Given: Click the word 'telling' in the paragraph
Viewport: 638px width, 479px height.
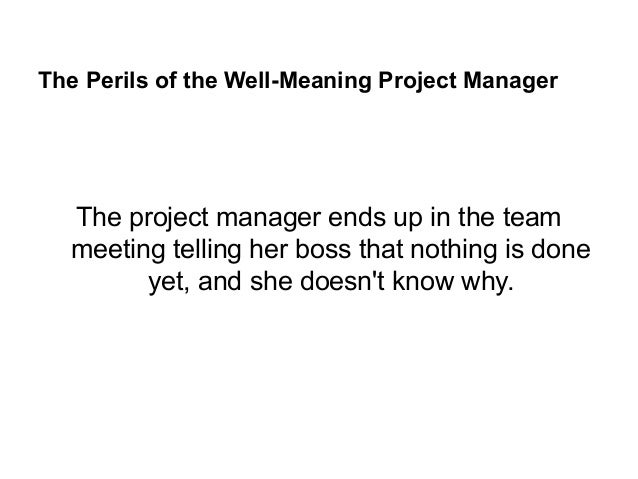Looking at the screenshot, I should point(208,250).
